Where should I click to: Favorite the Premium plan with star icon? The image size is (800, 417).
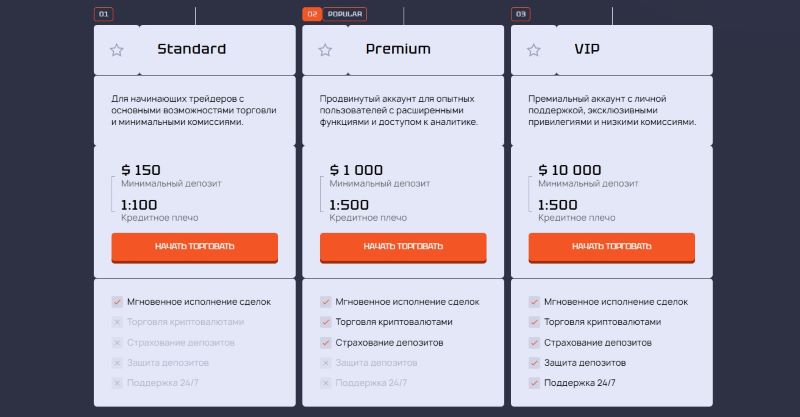pyautogui.click(x=325, y=50)
